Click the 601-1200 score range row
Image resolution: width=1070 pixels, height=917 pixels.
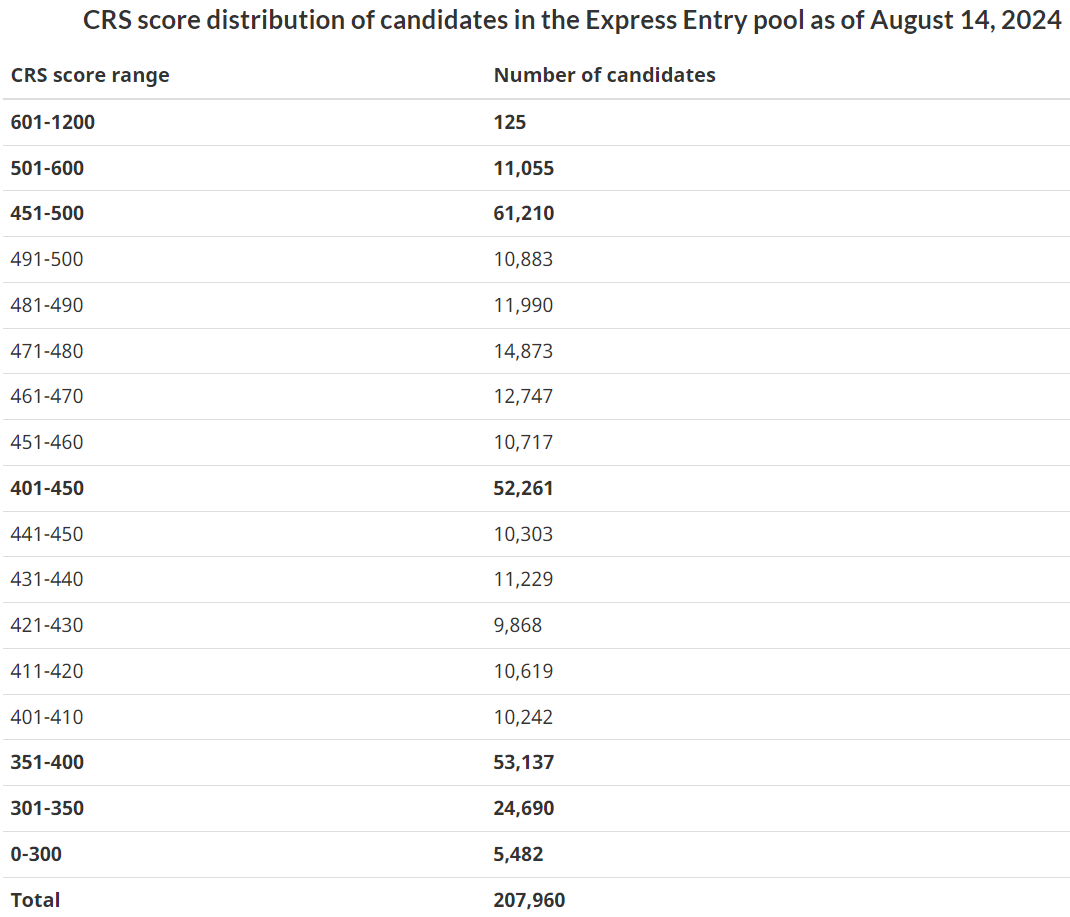pos(536,122)
